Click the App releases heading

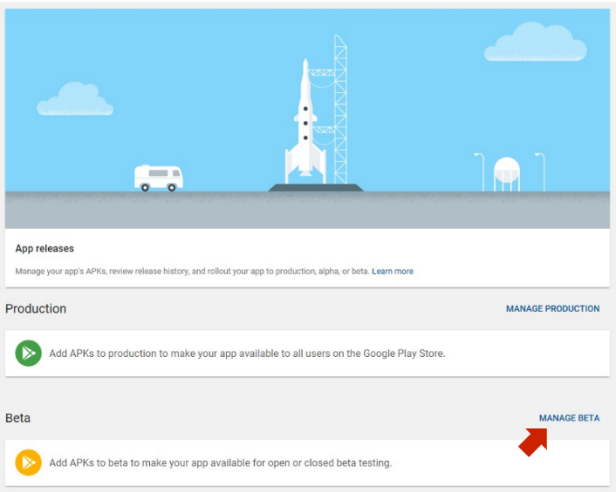(x=44, y=248)
